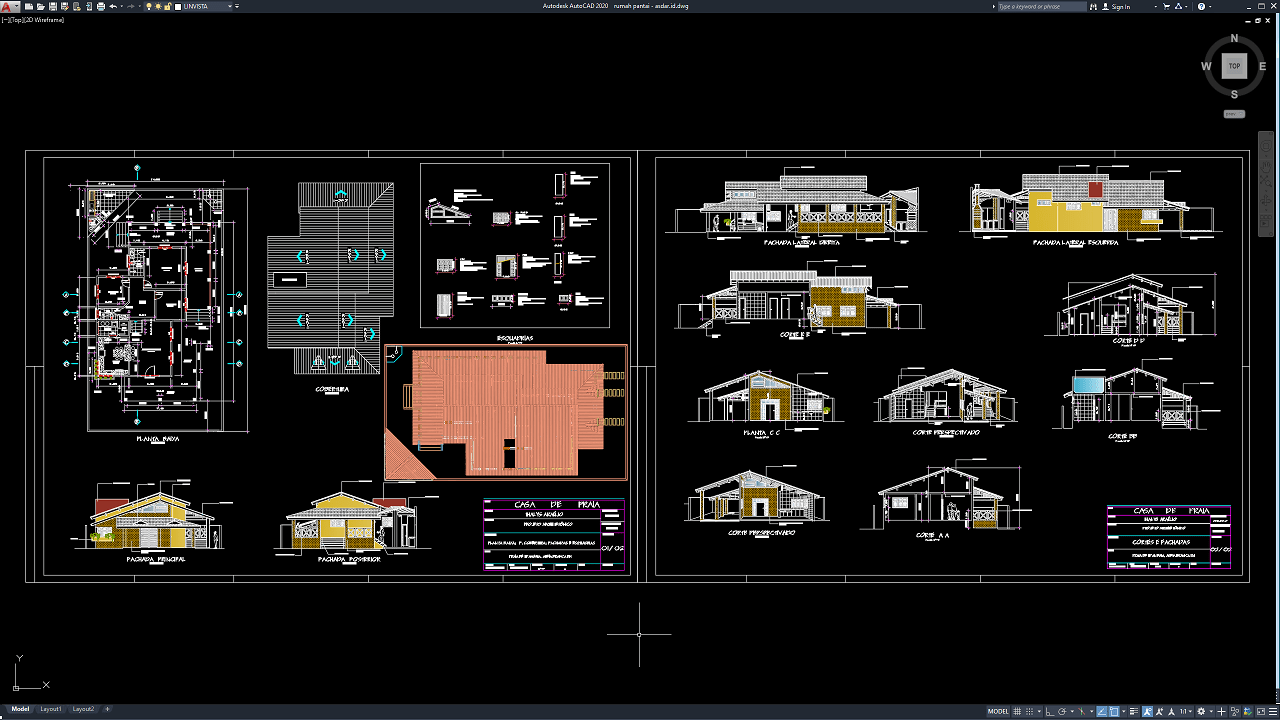Open the AutoCAD application menu logo
This screenshot has height=720, width=1280.
6,6
